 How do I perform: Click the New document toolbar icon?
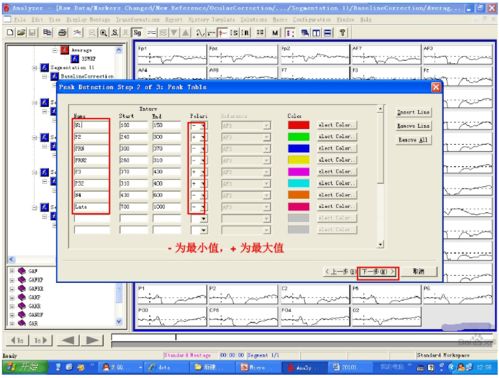click(x=10, y=33)
